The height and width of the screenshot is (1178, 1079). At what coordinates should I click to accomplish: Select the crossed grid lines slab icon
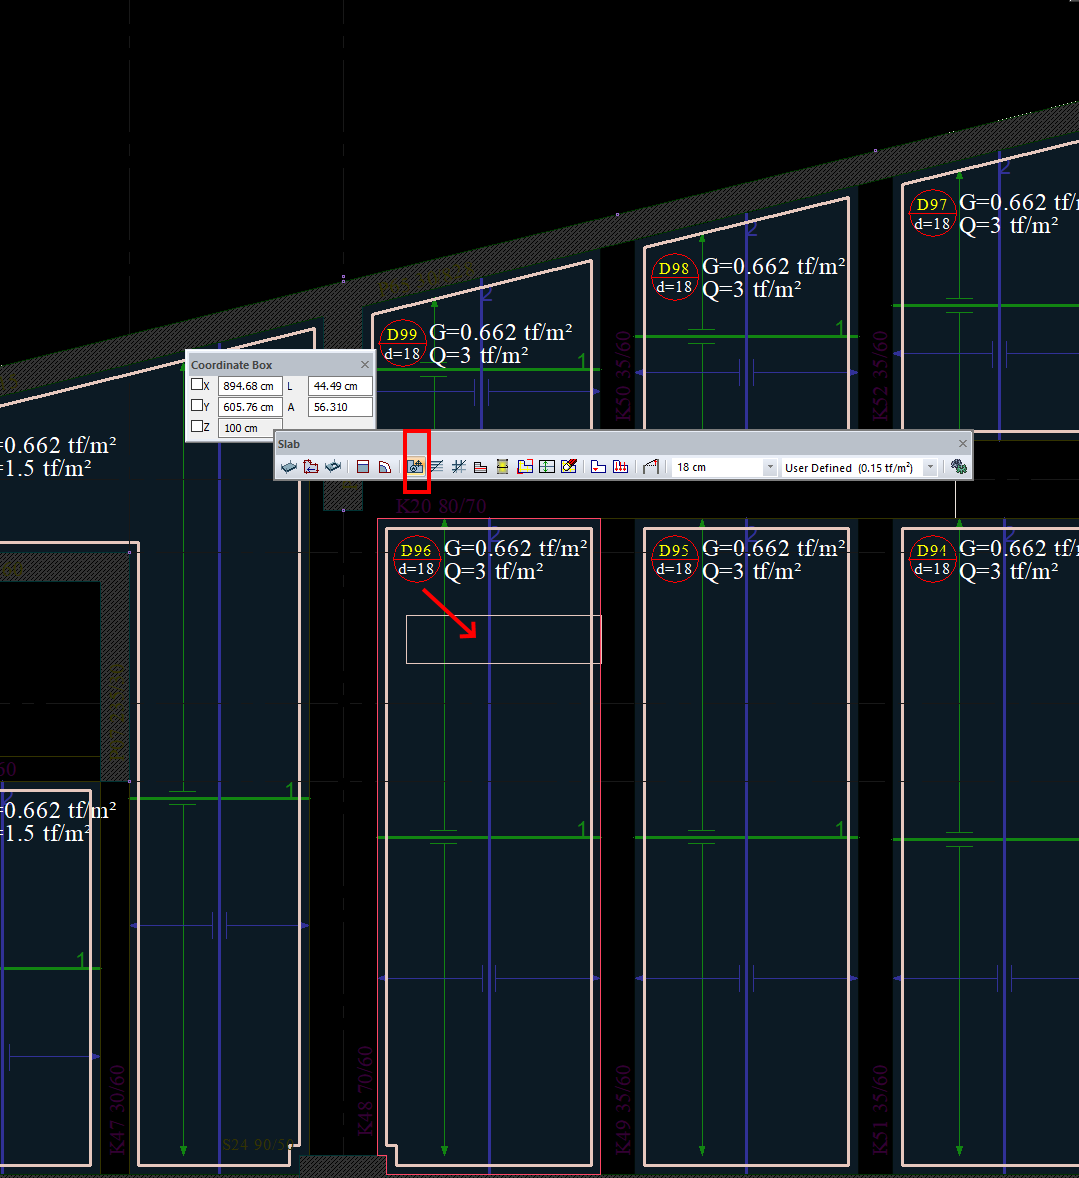click(459, 467)
